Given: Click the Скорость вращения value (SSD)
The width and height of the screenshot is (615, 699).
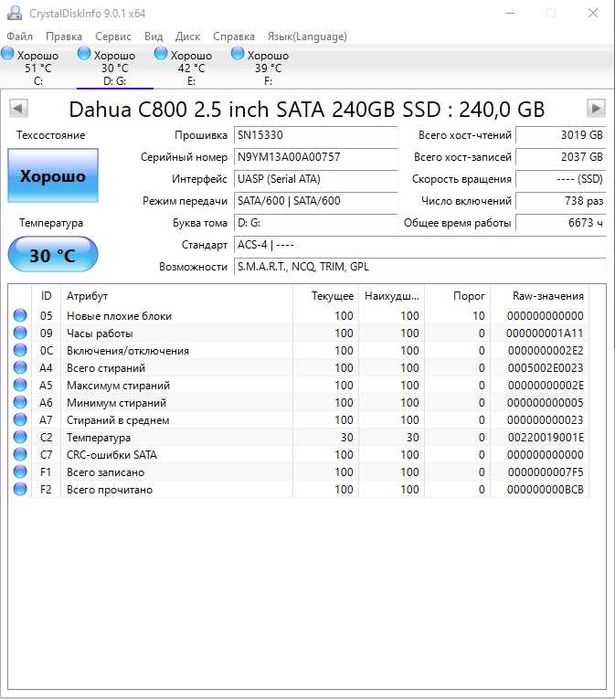Looking at the screenshot, I should pyautogui.click(x=561, y=179).
